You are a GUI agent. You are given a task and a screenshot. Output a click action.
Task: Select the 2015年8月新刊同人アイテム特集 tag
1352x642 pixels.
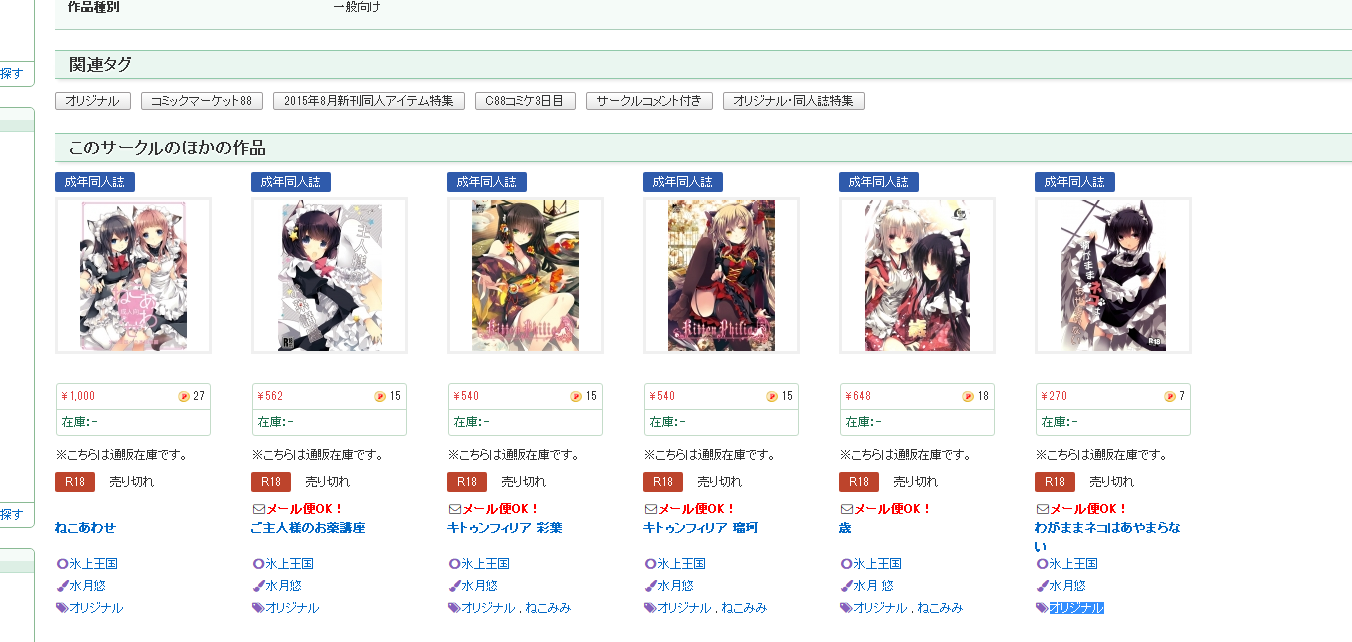point(369,101)
